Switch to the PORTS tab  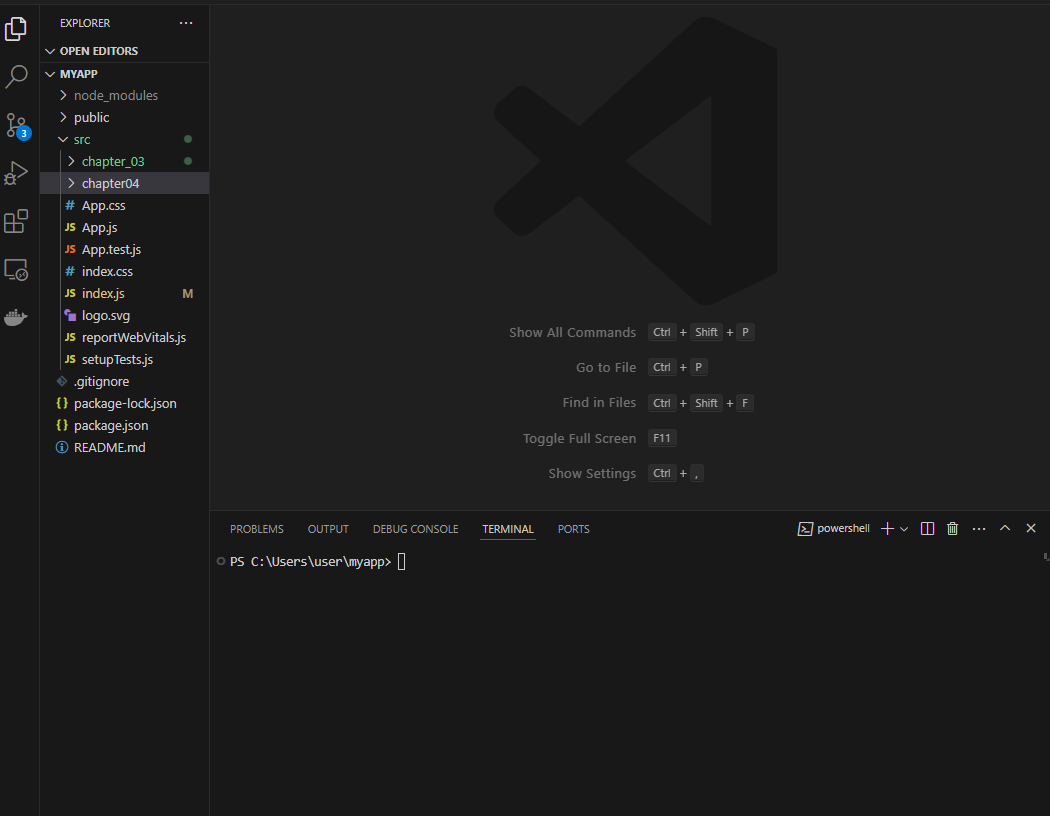[573, 529]
